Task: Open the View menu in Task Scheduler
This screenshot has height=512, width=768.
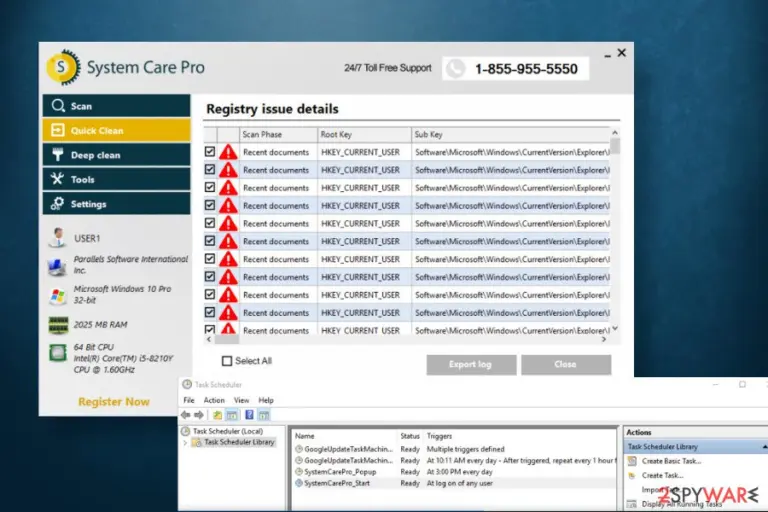Action: (241, 400)
